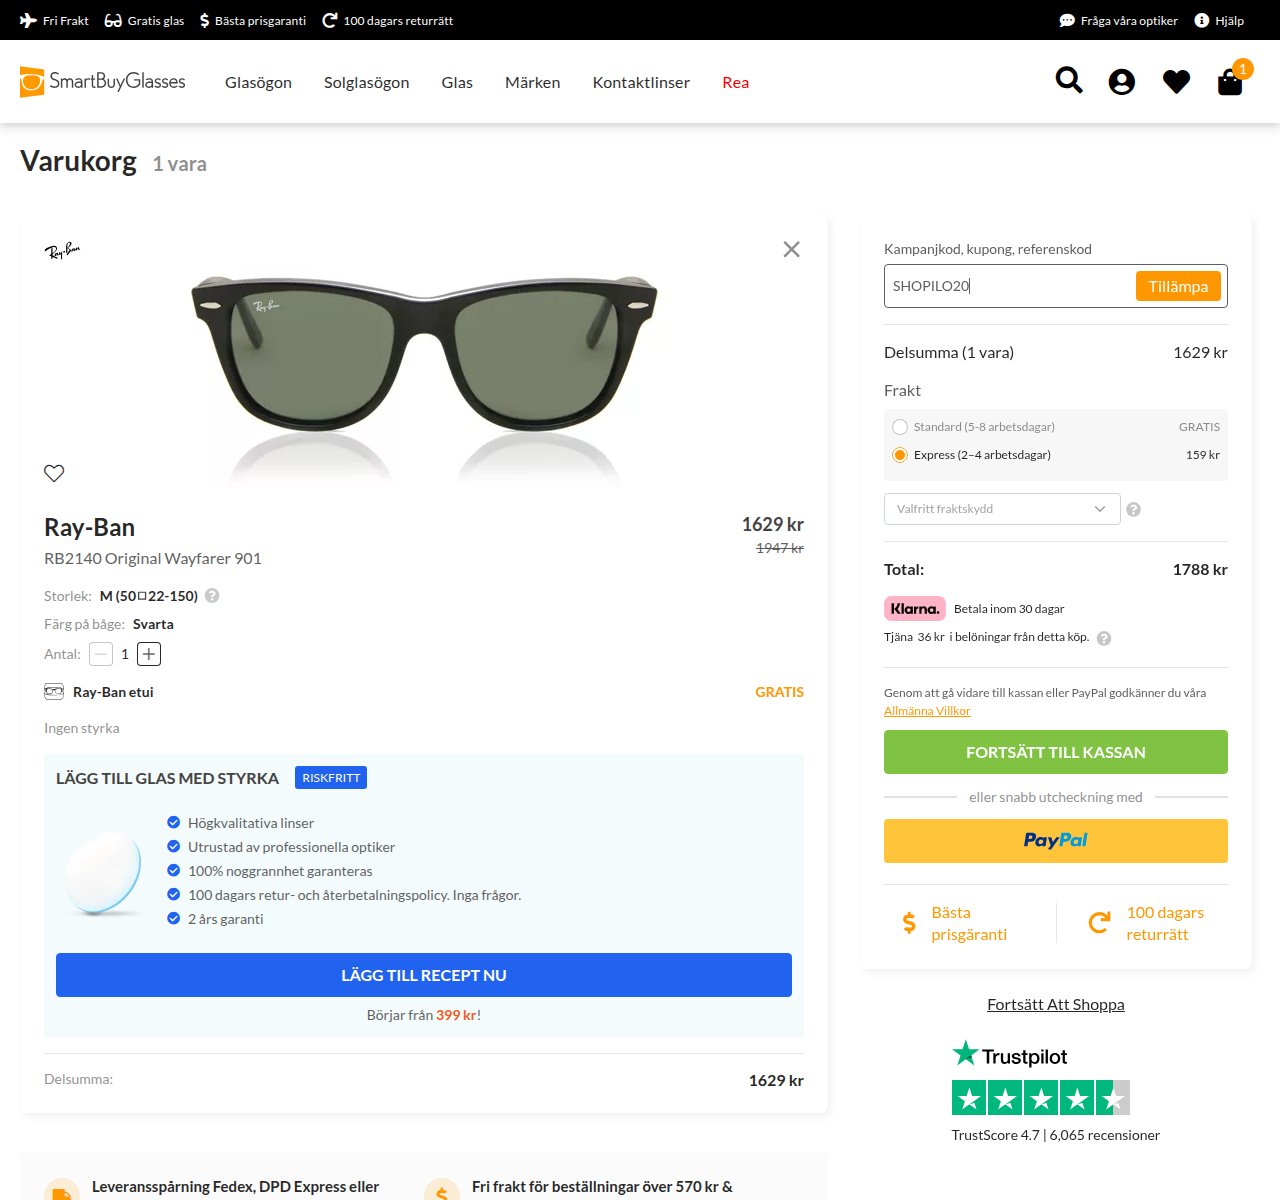Viewport: 1280px width, 1200px height.
Task: Open the wishlist heart icon in header
Action: (1176, 82)
